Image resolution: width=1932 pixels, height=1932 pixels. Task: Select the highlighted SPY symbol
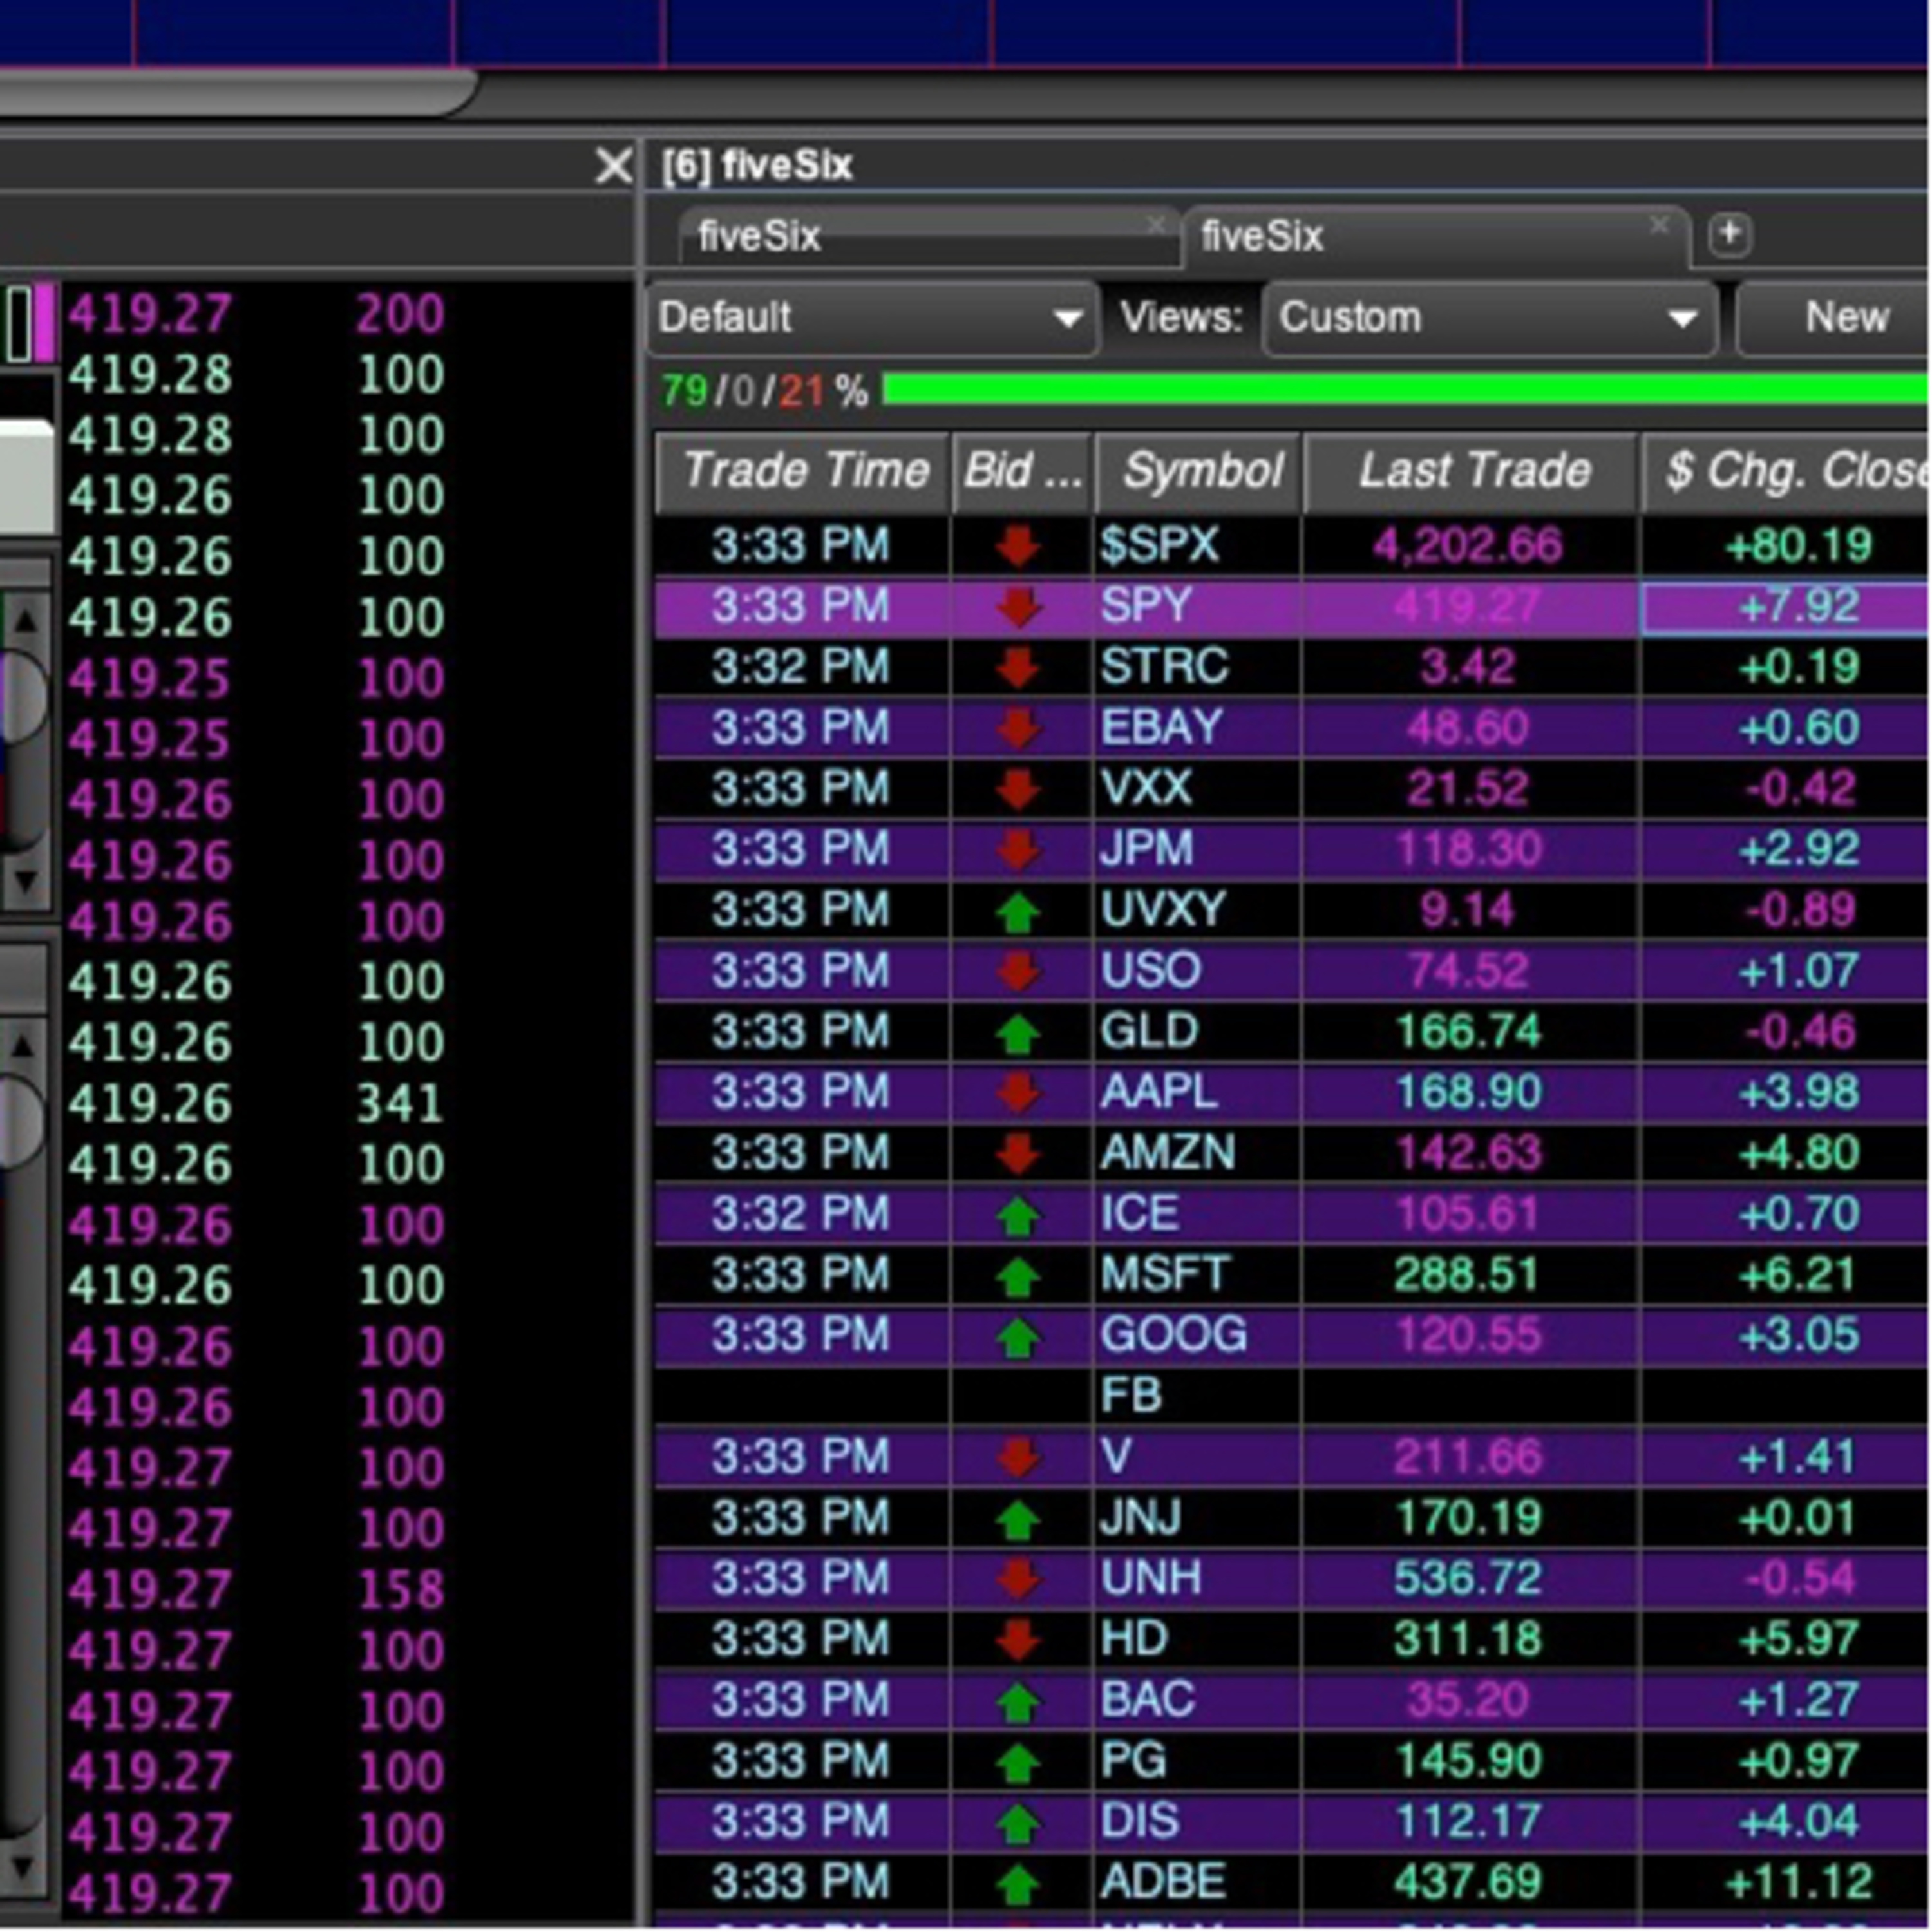click(1146, 607)
